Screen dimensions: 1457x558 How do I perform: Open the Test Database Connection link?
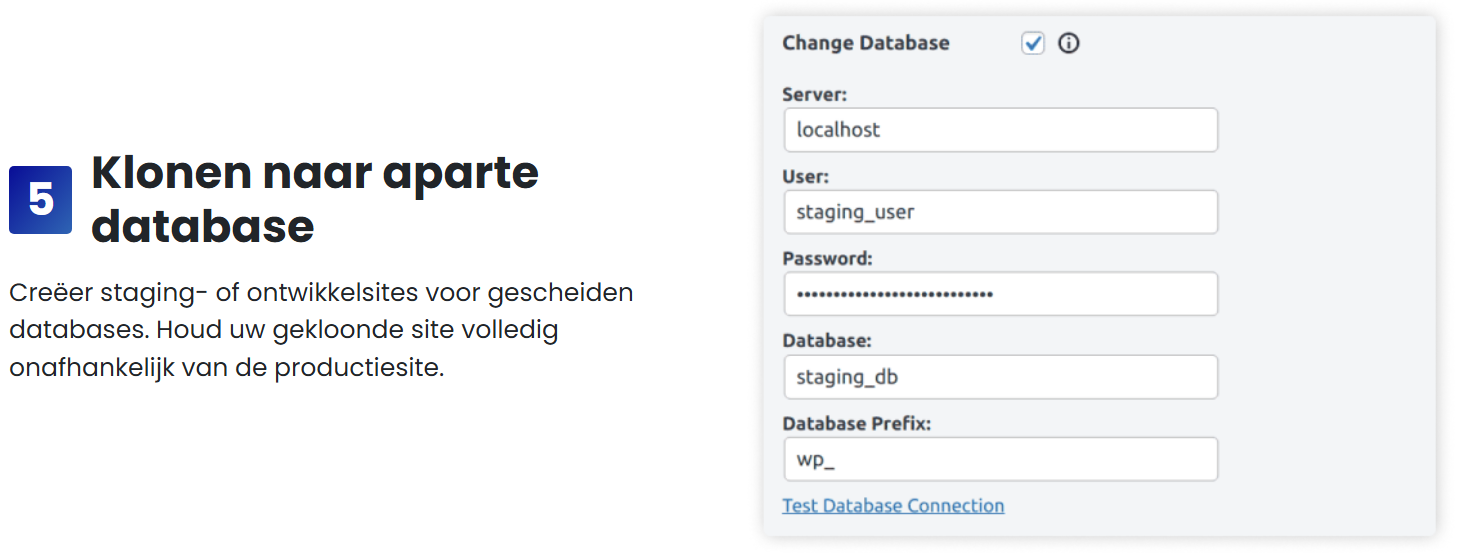pos(893,505)
